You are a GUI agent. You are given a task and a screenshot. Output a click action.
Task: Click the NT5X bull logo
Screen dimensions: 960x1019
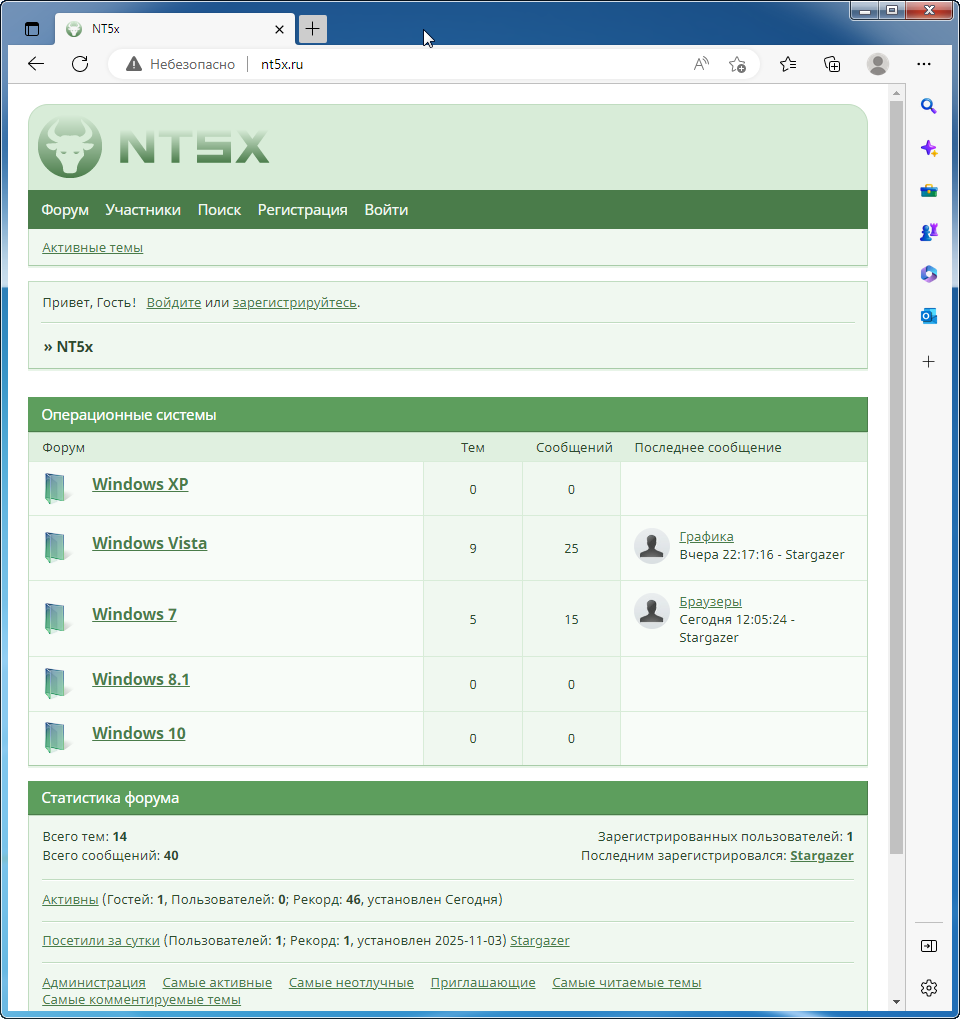click(x=70, y=147)
